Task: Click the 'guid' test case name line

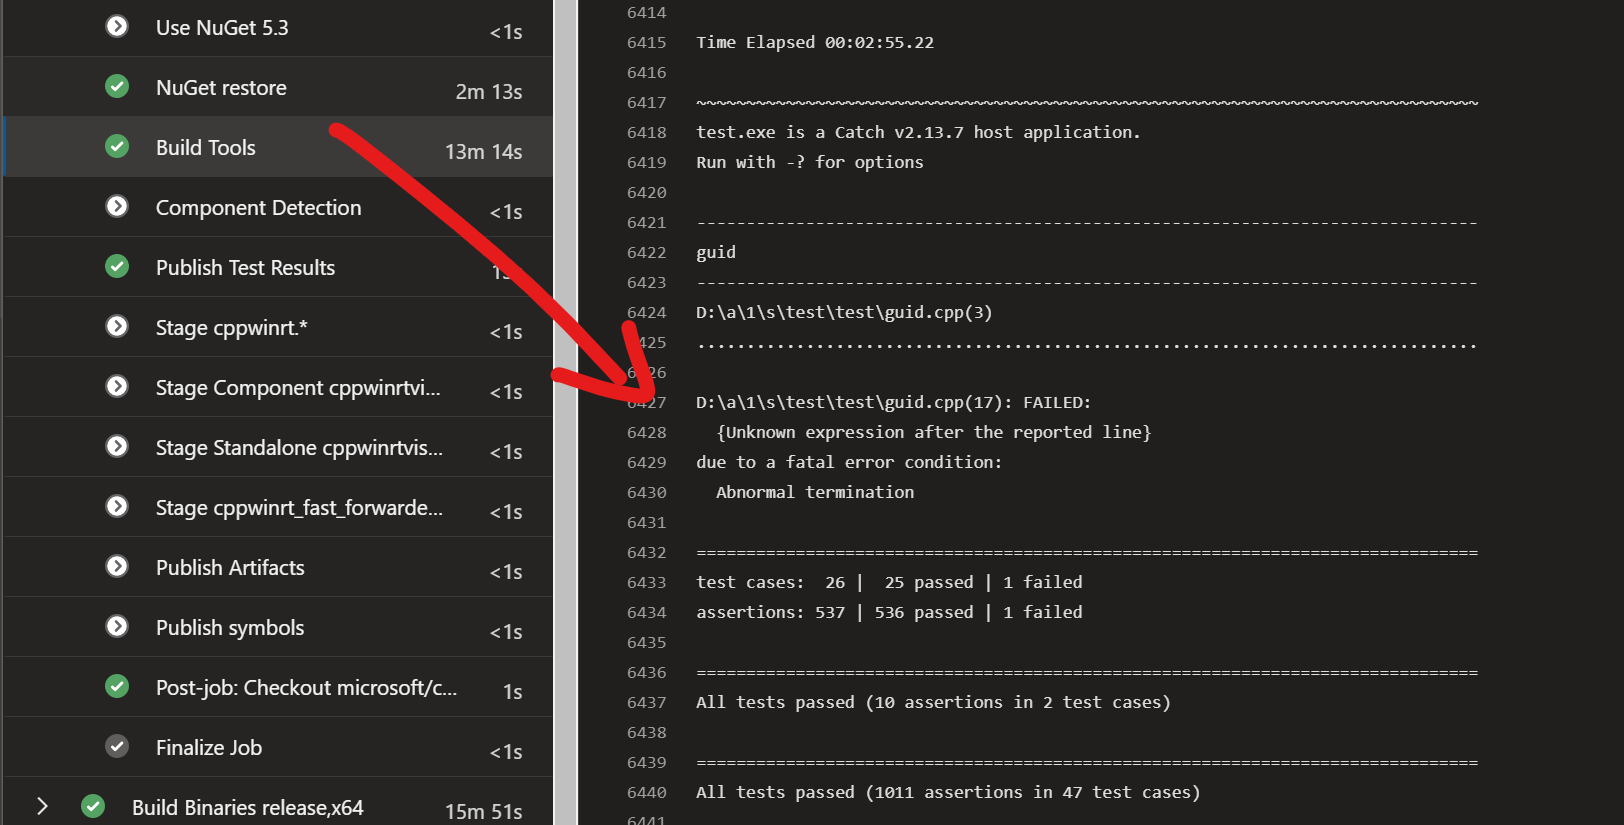Action: coord(716,252)
